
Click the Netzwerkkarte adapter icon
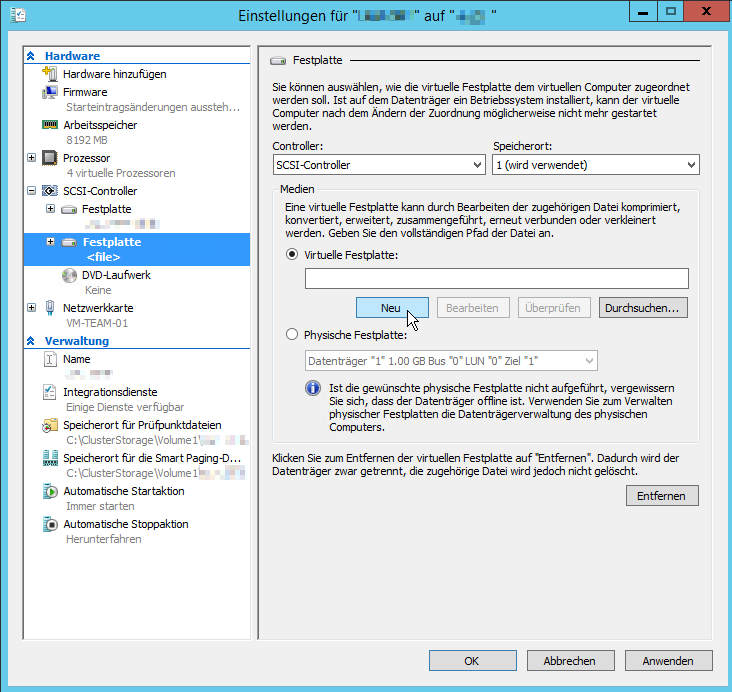pyautogui.click(x=50, y=308)
